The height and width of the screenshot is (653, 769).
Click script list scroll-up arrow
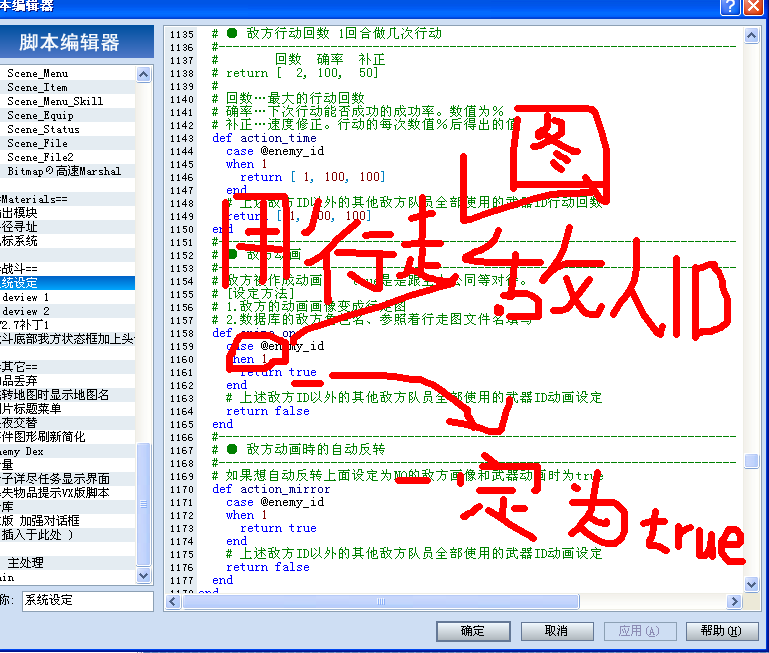[143, 75]
